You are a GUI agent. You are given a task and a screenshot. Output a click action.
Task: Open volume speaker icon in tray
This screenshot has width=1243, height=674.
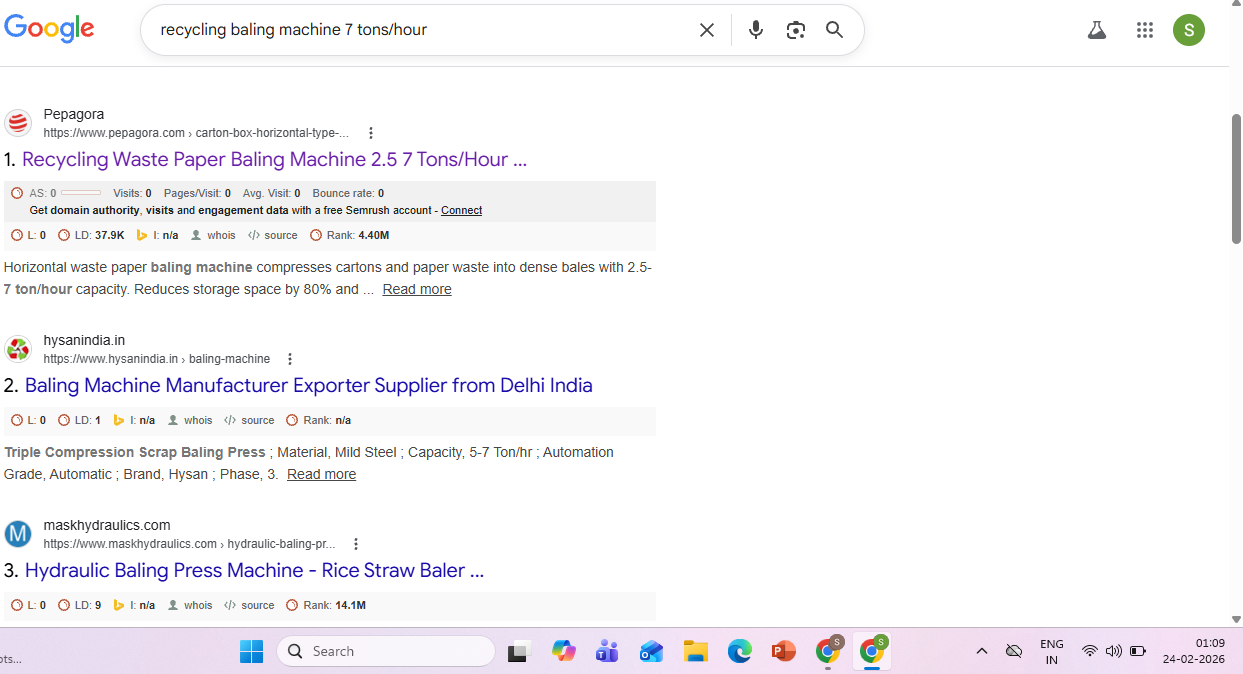[1114, 651]
